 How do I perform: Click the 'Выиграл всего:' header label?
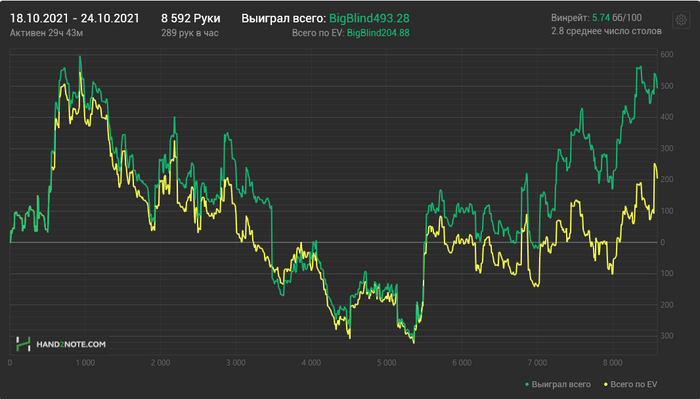click(283, 18)
